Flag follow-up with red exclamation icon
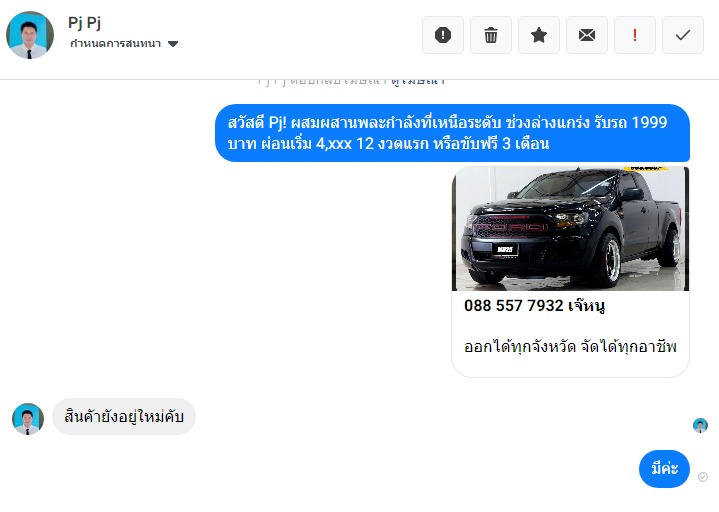Image resolution: width=719 pixels, height=512 pixels. click(x=635, y=35)
